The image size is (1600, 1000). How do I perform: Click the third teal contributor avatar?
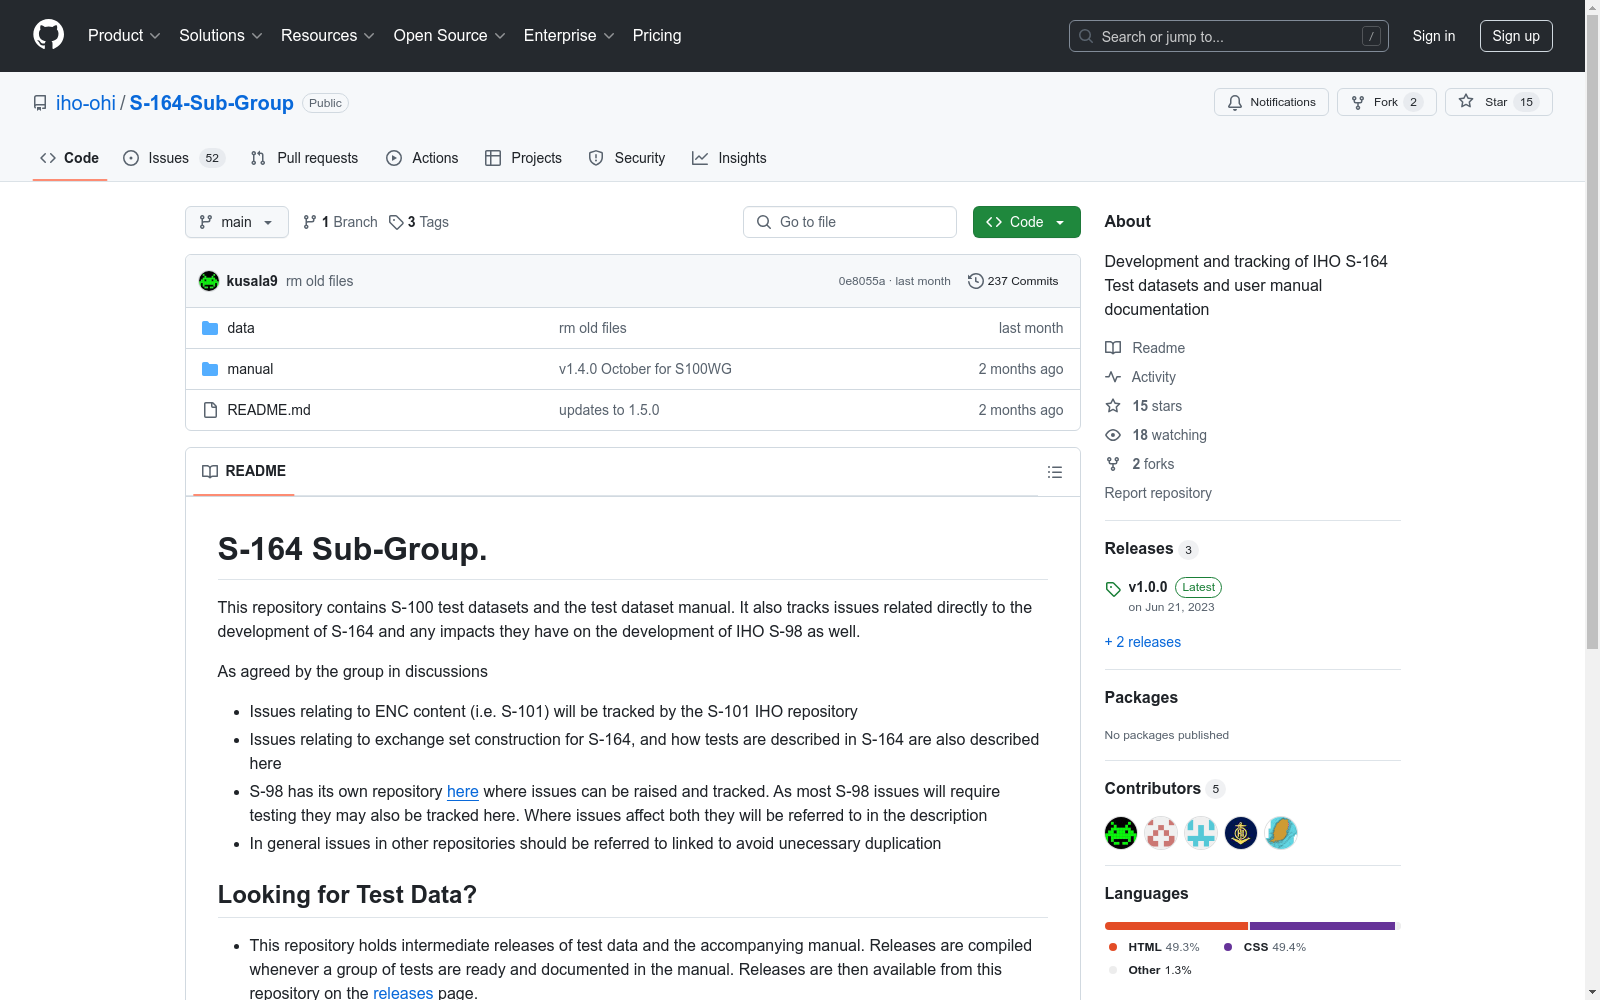tap(1201, 832)
